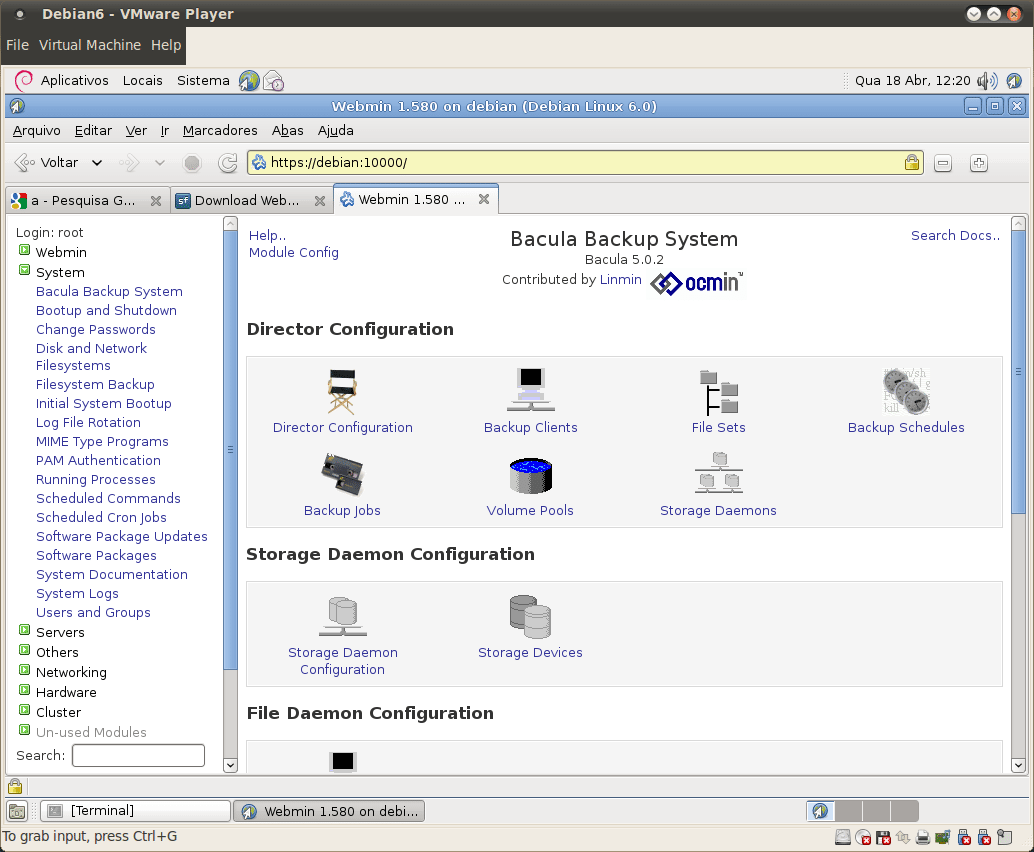This screenshot has height=852, width=1034.
Task: Click the Help.. link
Action: pyautogui.click(x=267, y=235)
